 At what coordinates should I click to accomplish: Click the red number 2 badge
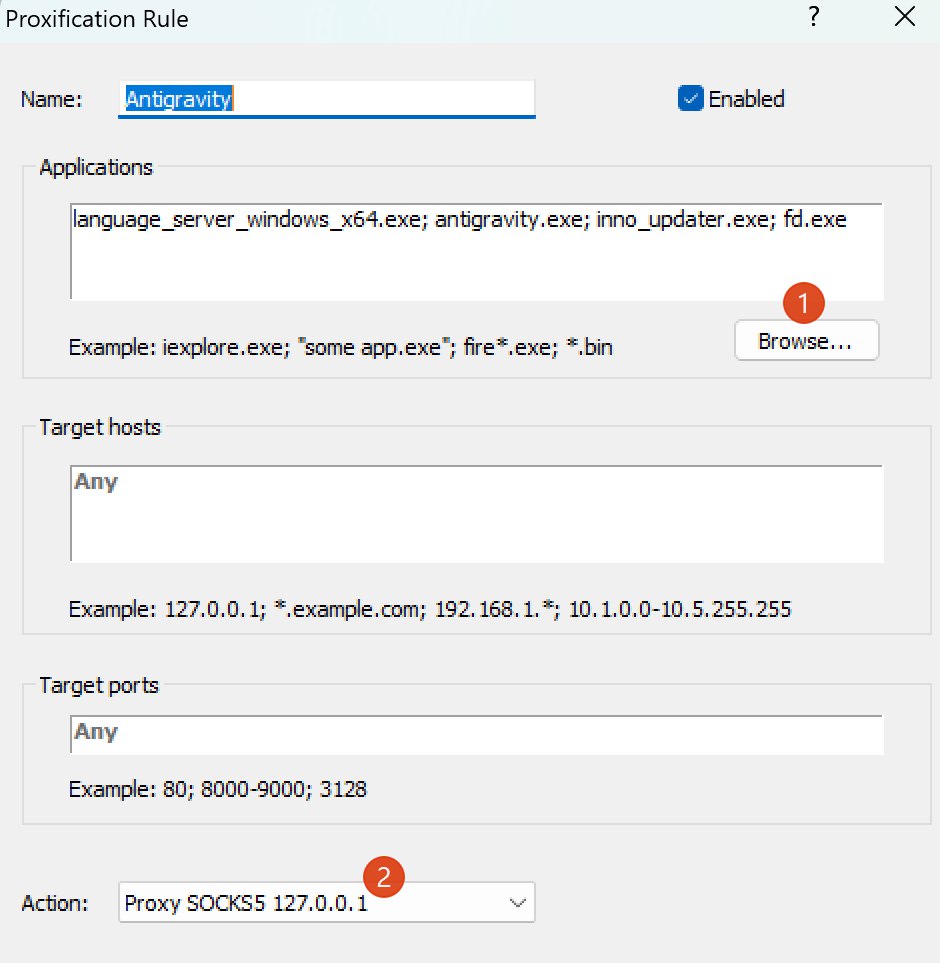point(384,878)
